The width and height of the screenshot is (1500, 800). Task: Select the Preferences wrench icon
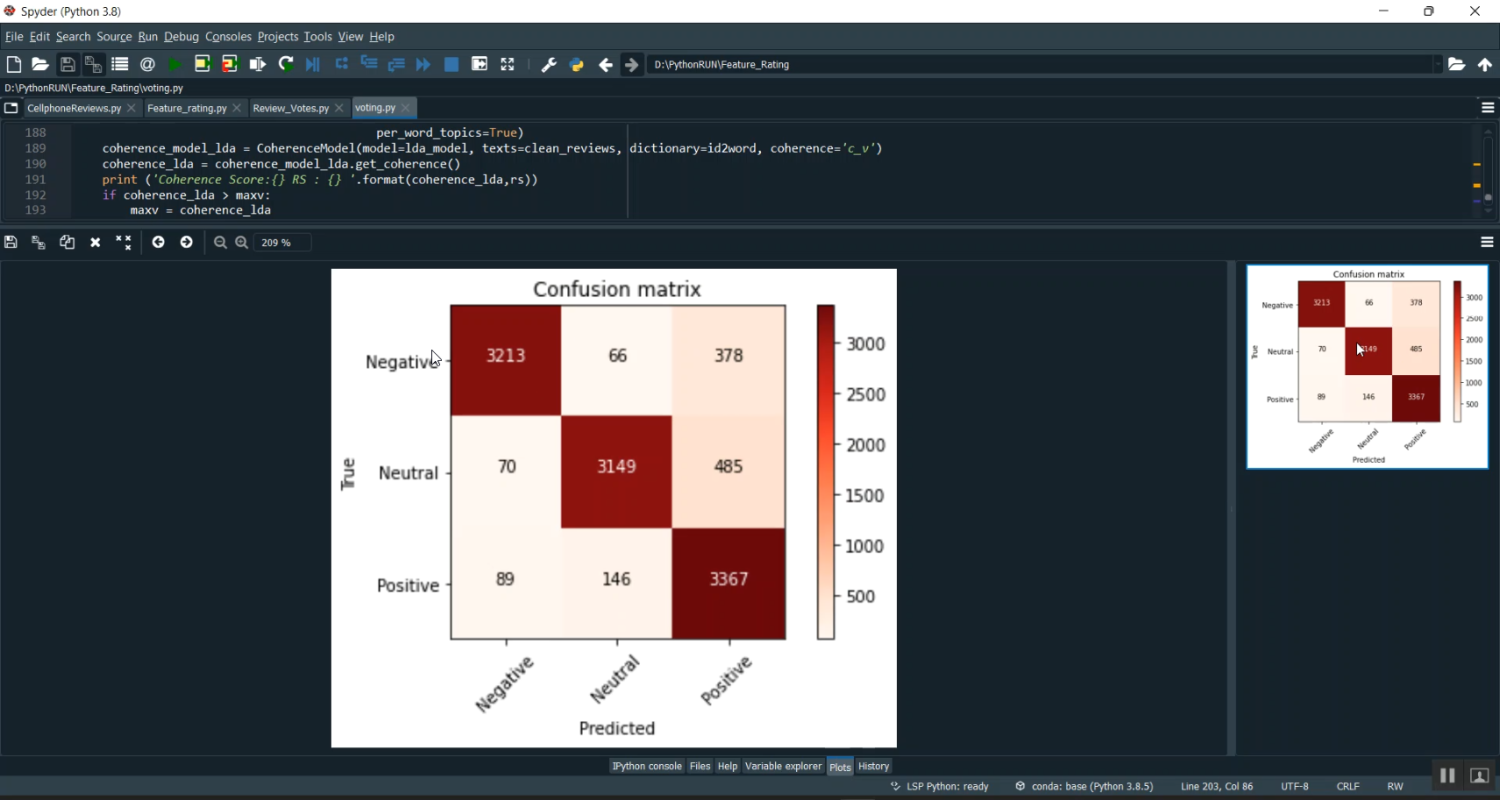click(x=548, y=64)
